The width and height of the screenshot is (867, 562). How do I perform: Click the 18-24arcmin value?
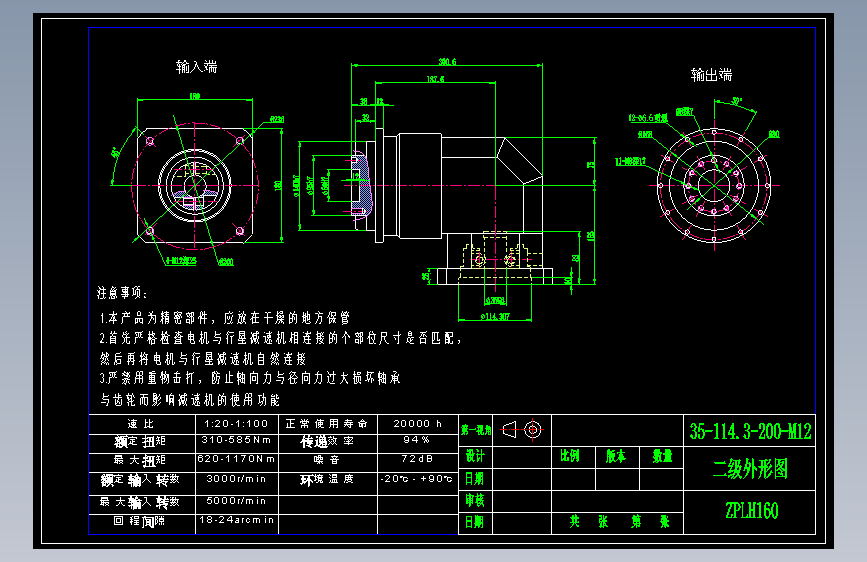(x=236, y=520)
